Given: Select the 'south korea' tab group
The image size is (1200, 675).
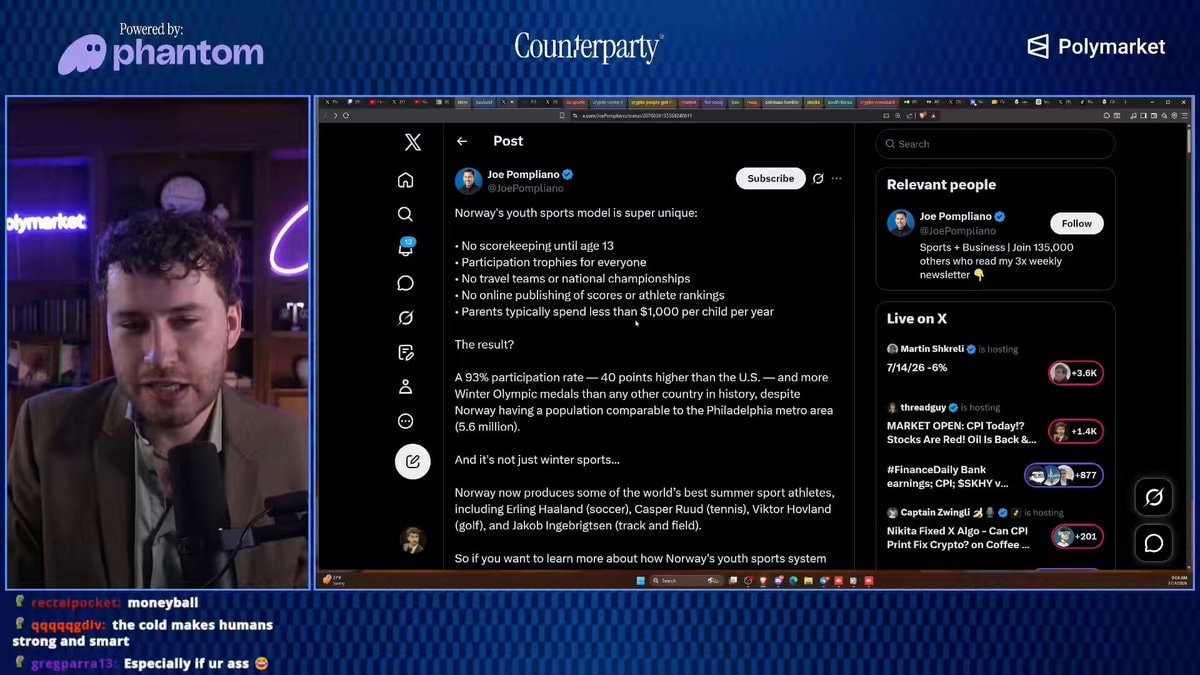Looking at the screenshot, I should pyautogui.click(x=840, y=102).
